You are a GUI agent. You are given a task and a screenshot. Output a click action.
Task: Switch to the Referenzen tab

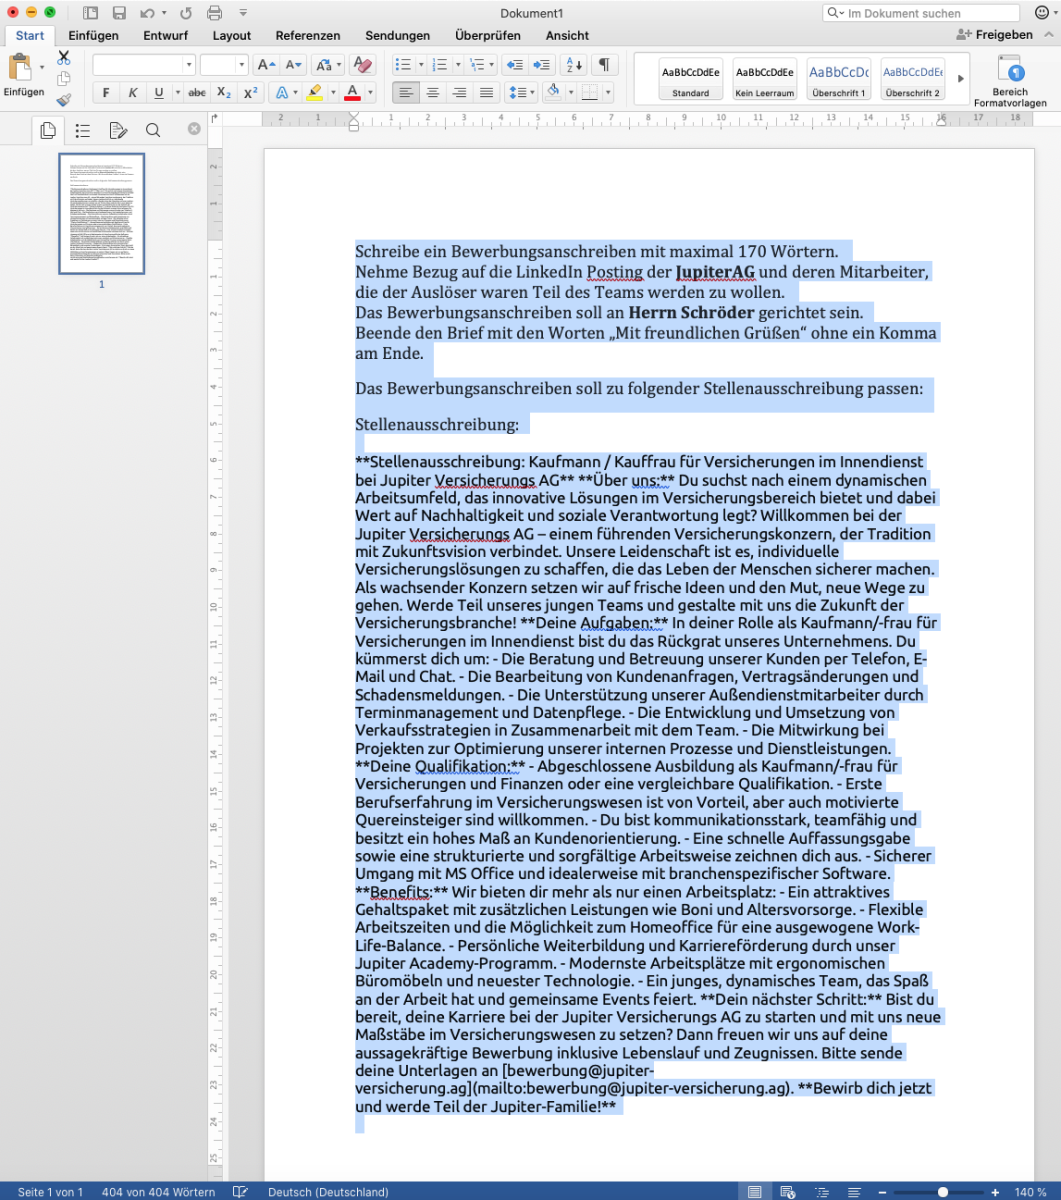308,36
